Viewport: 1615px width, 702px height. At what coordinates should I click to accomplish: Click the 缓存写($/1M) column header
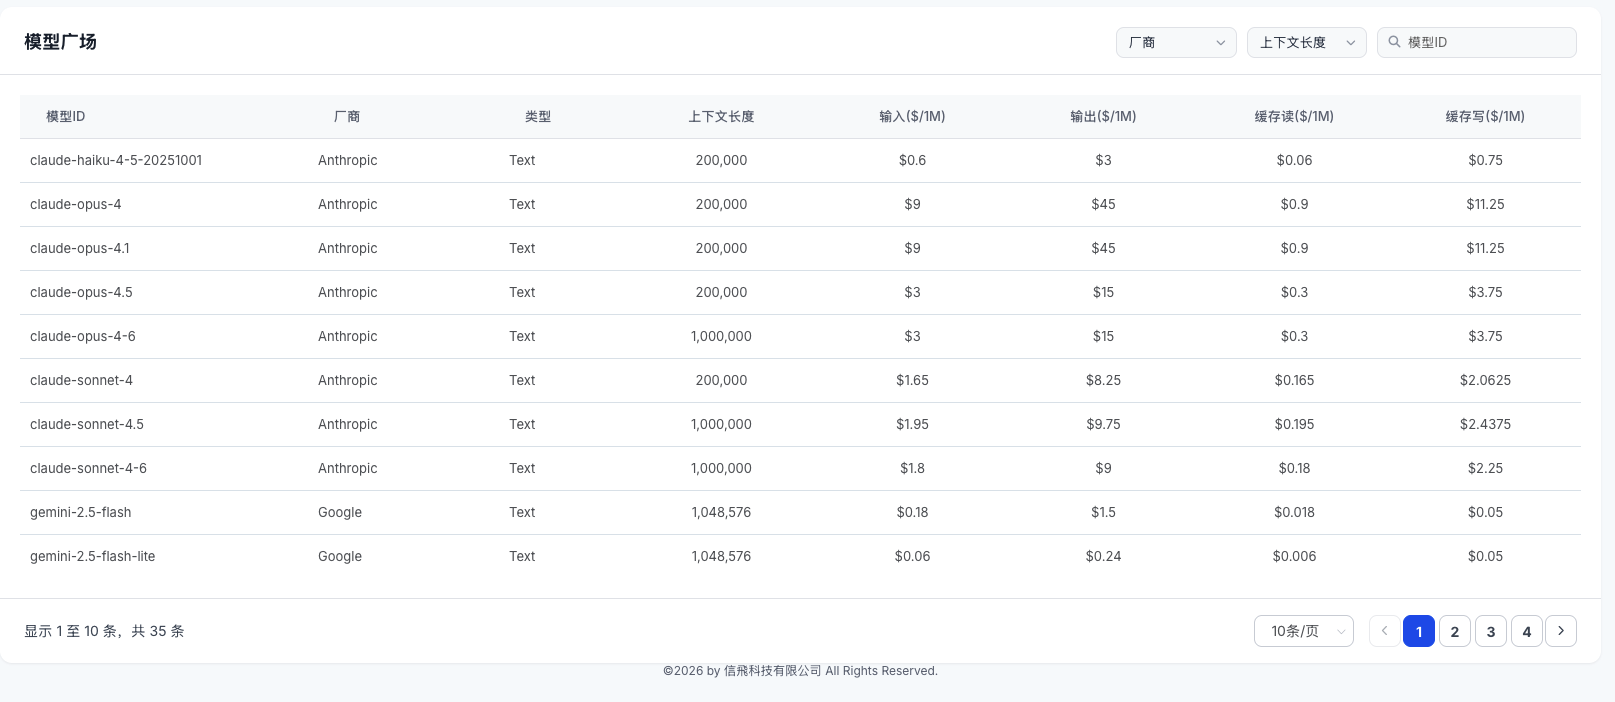point(1485,116)
